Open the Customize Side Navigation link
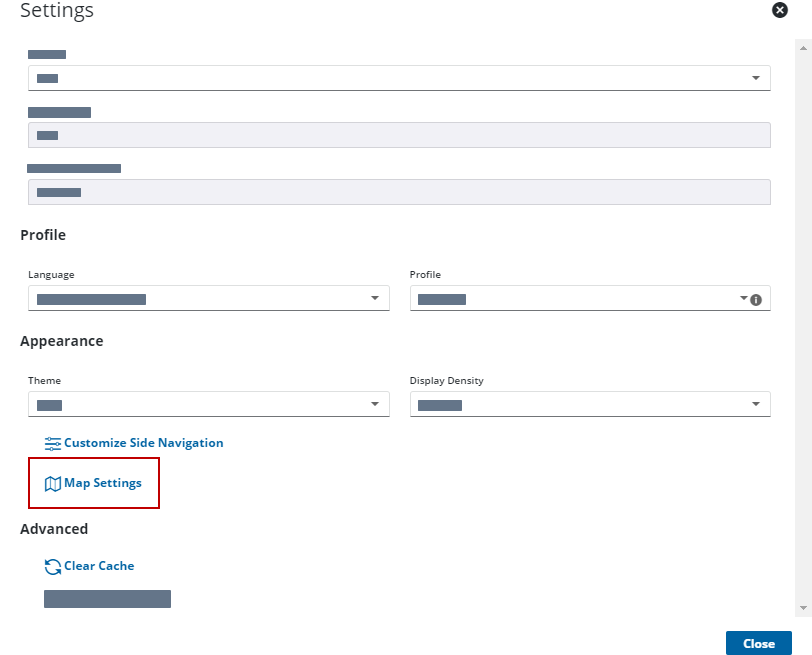The width and height of the screenshot is (812, 655). tap(143, 443)
